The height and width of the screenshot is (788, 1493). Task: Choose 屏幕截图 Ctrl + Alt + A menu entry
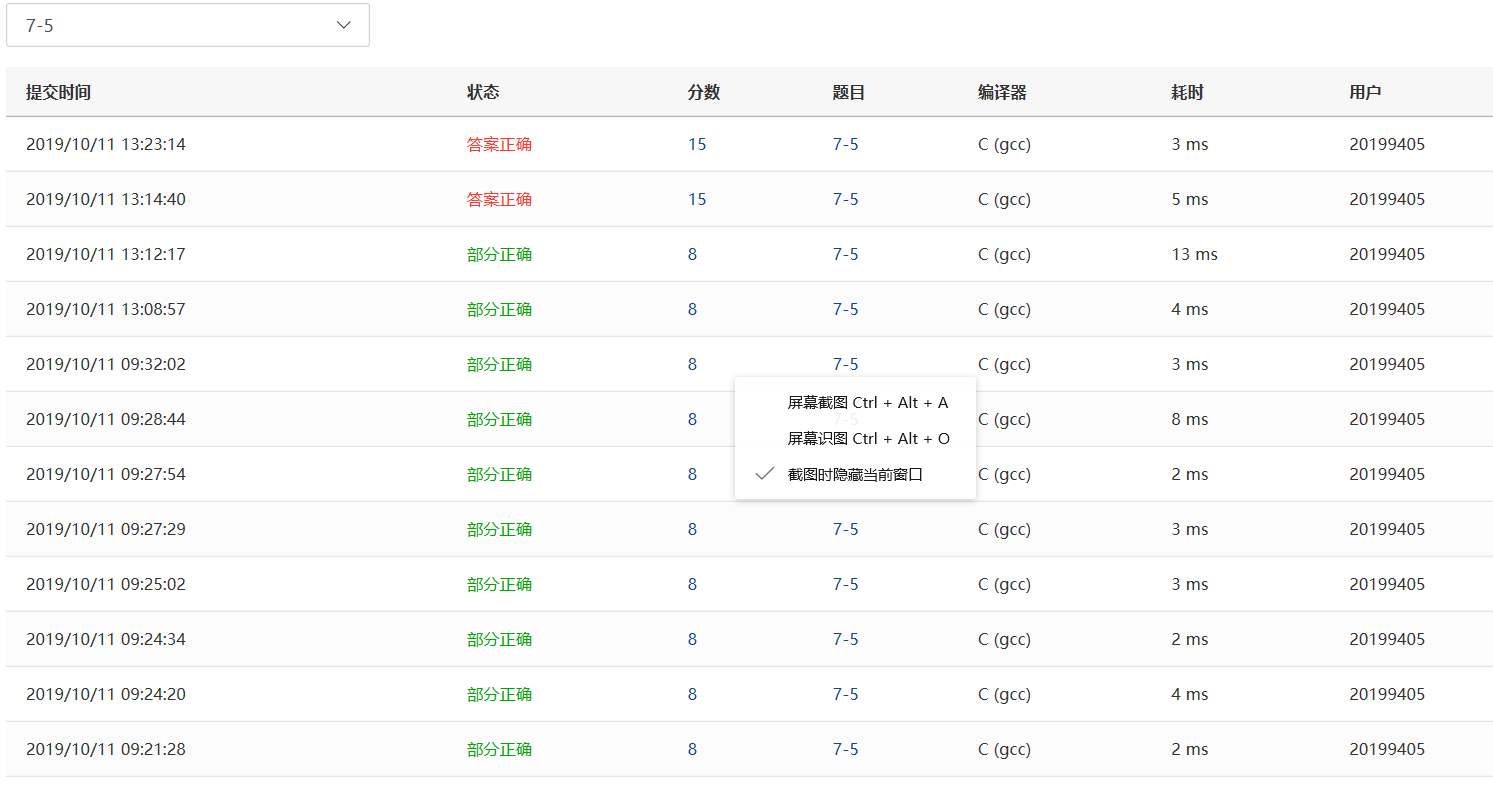point(855,403)
